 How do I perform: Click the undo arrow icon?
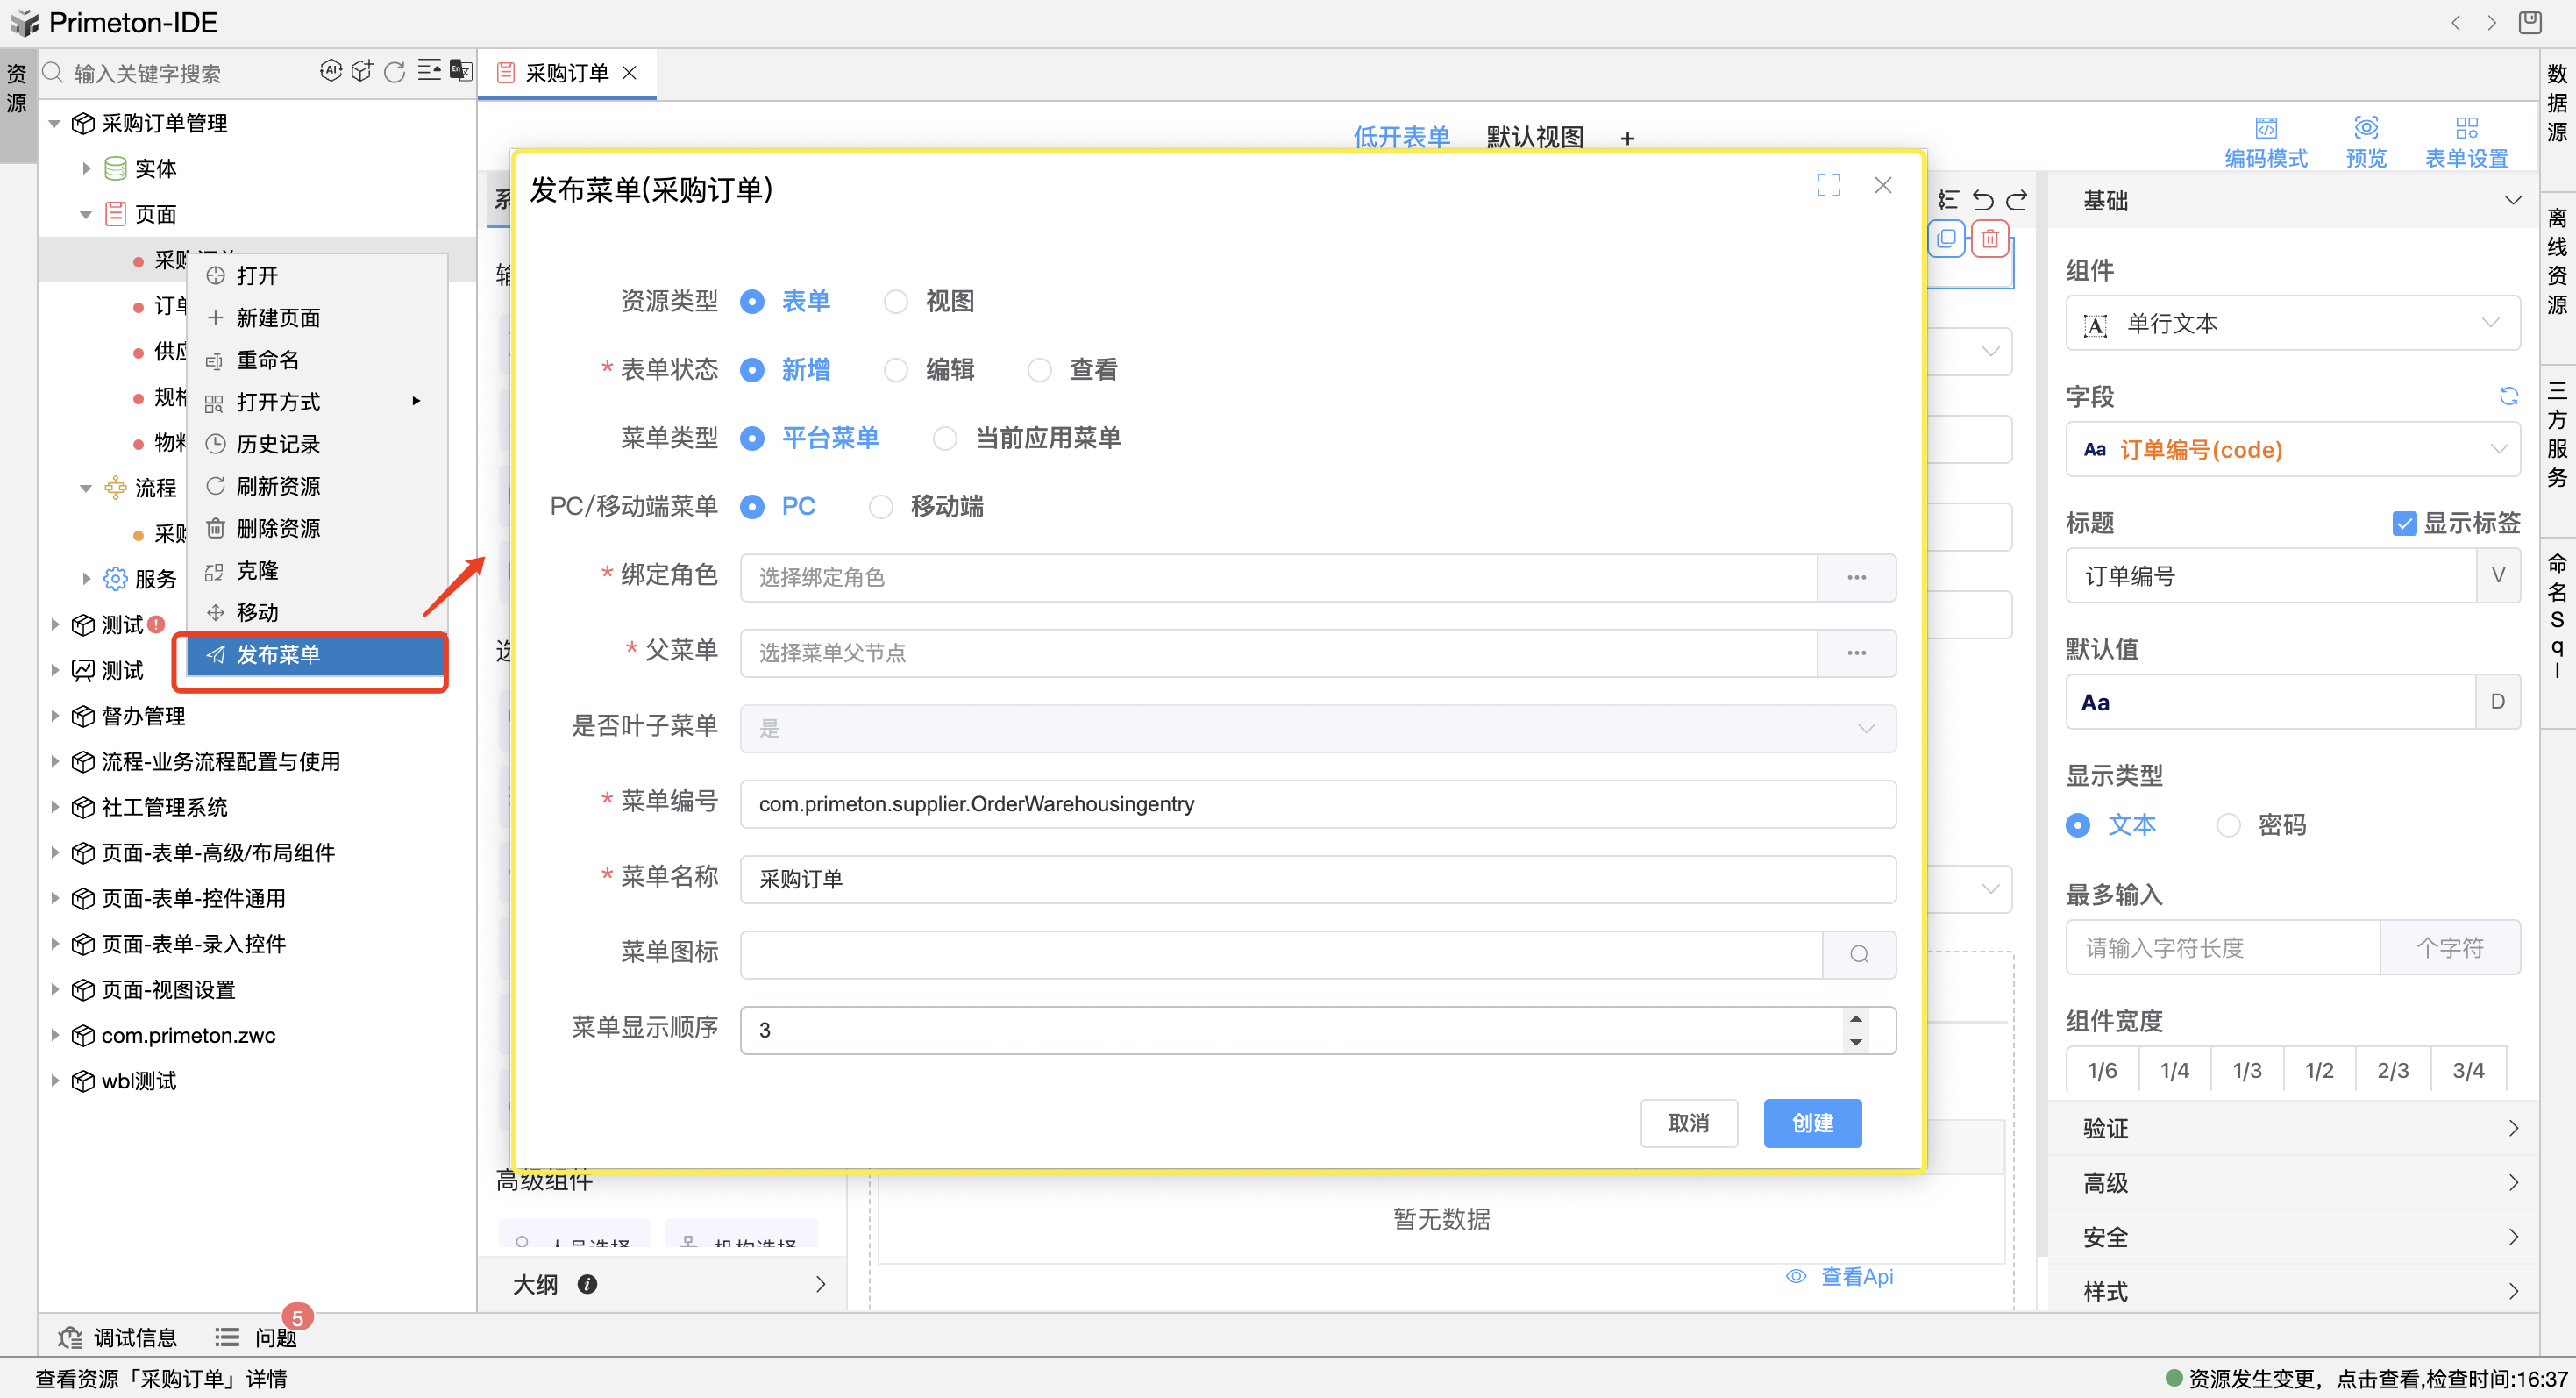(x=1982, y=201)
